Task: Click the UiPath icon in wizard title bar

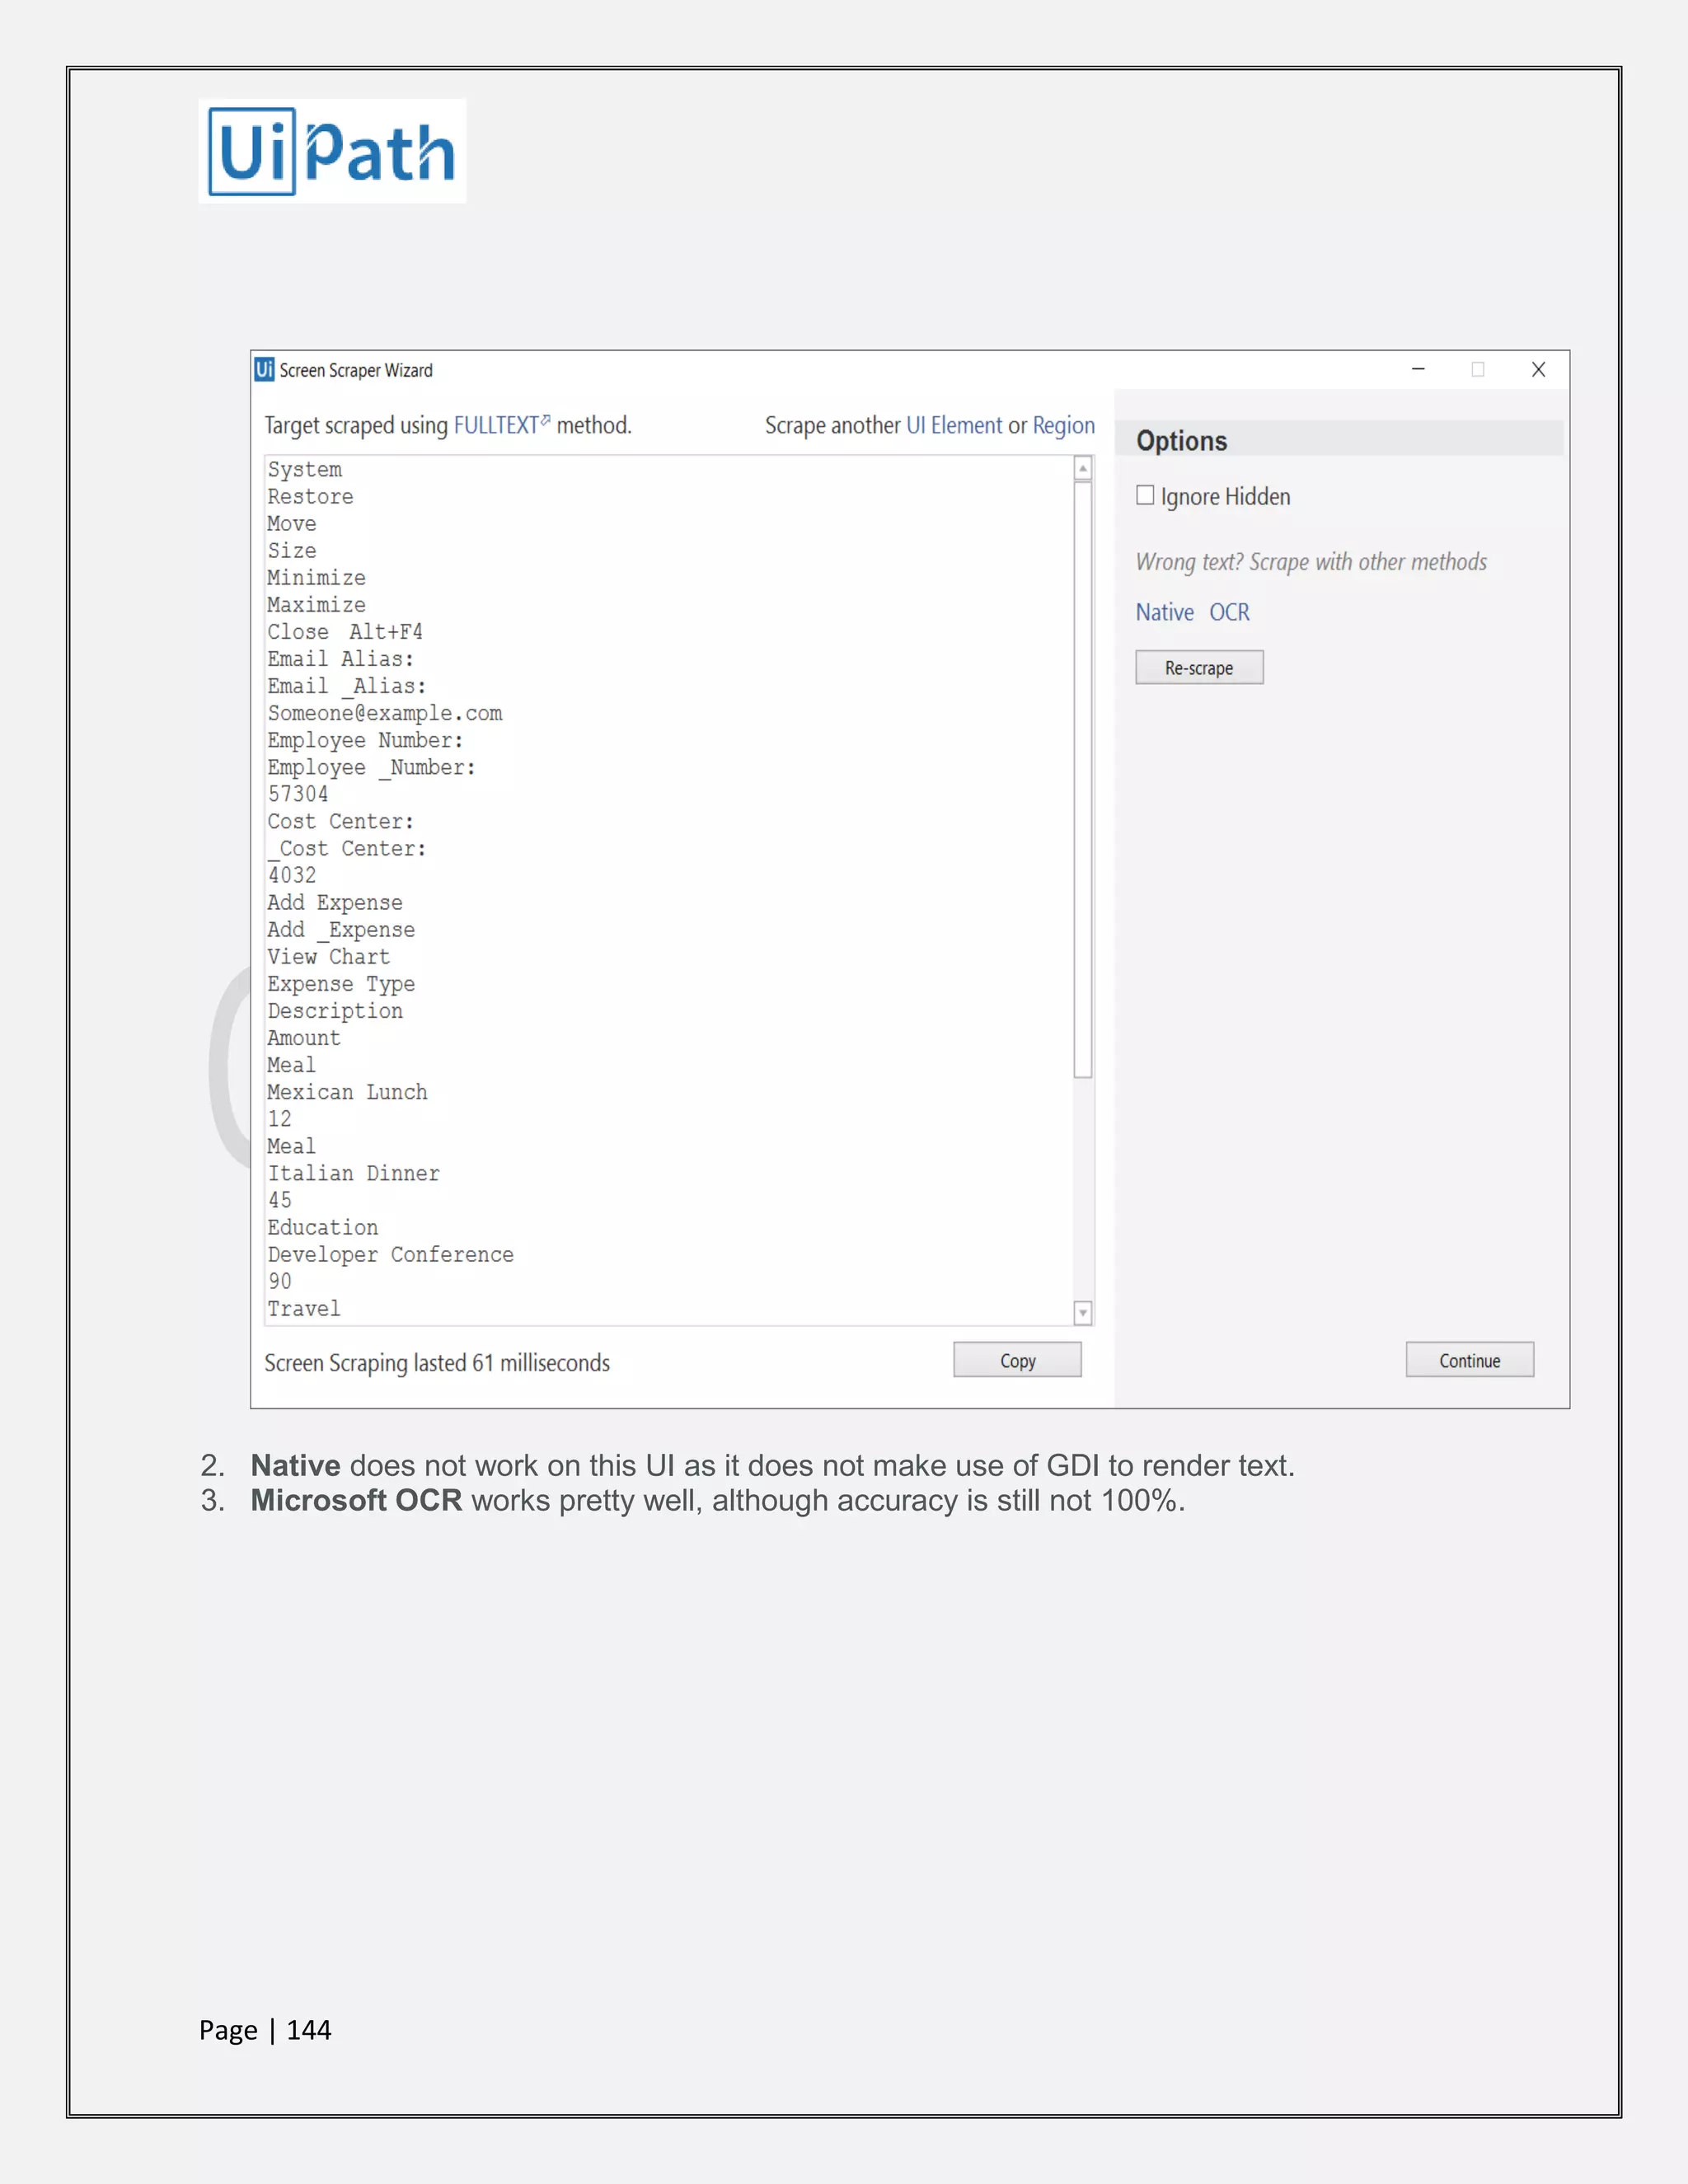Action: click(264, 370)
